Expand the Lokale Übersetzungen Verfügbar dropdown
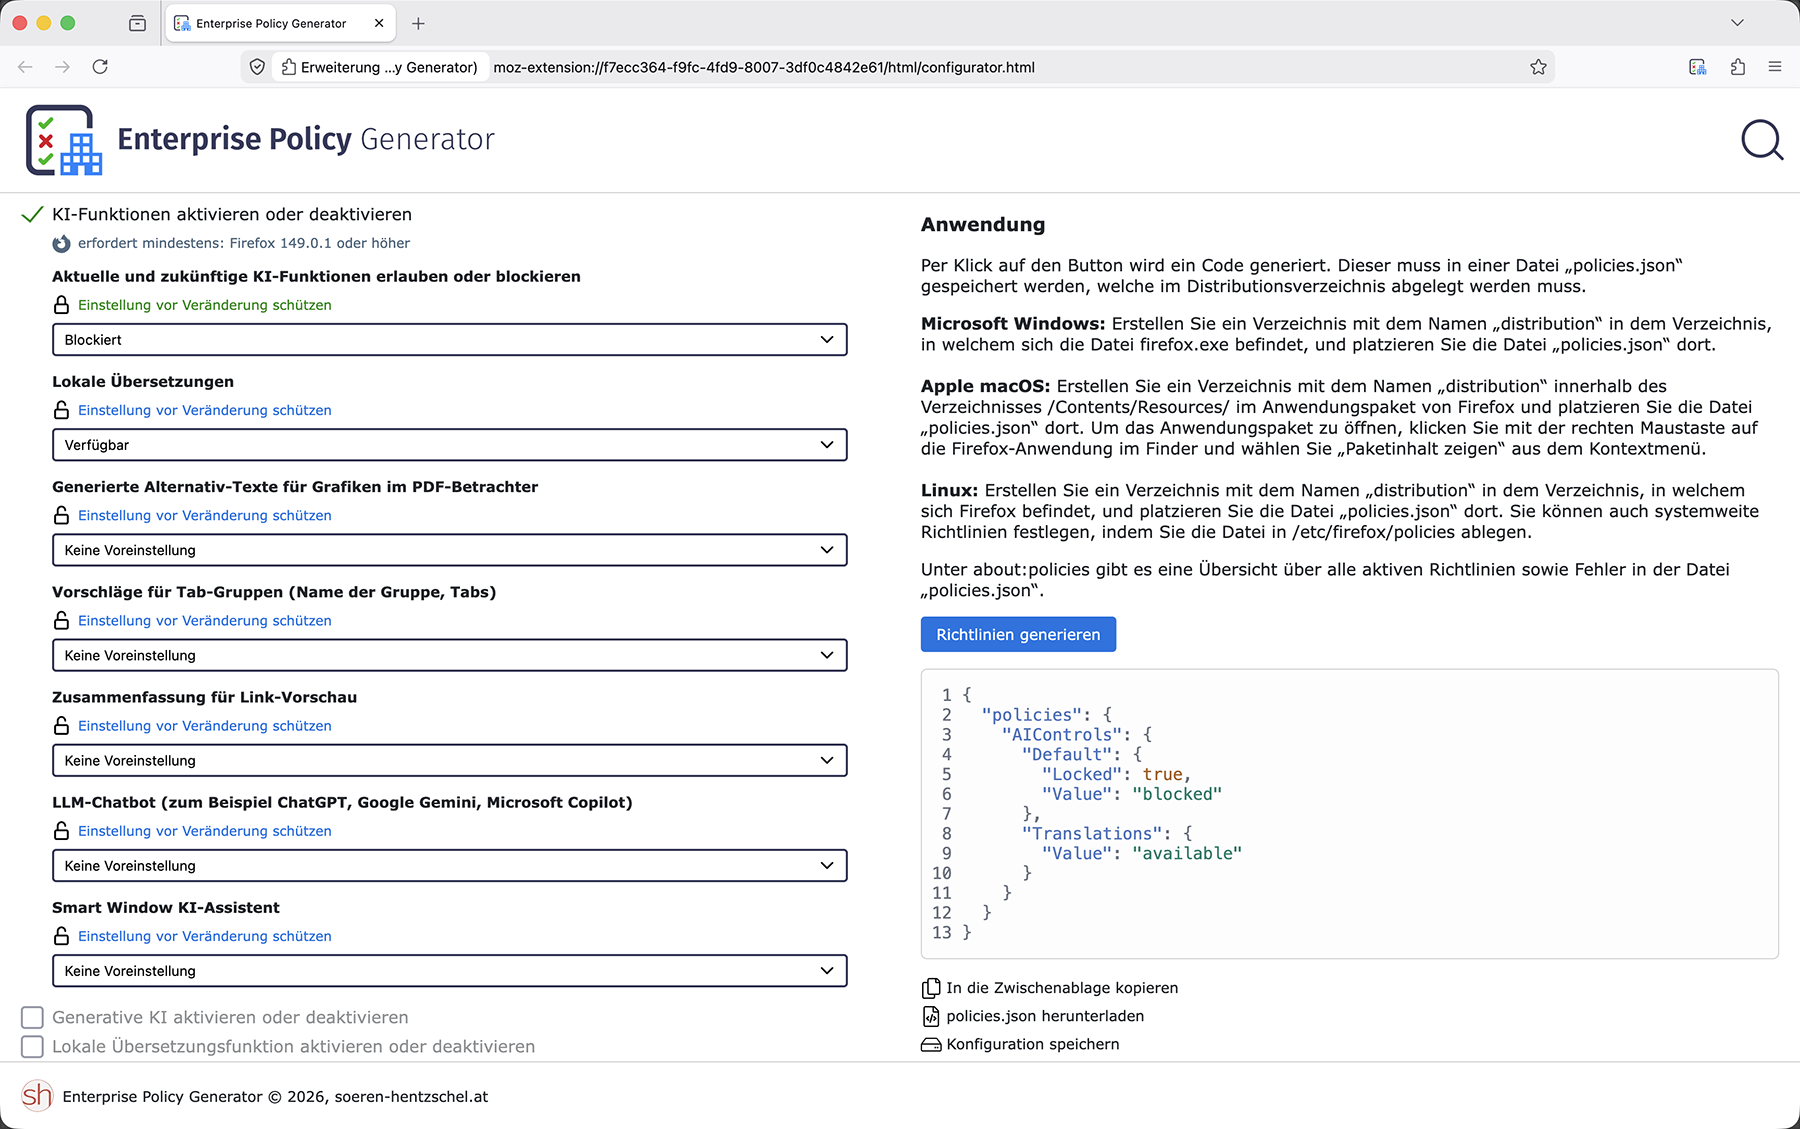The width and height of the screenshot is (1800, 1129). point(449,445)
